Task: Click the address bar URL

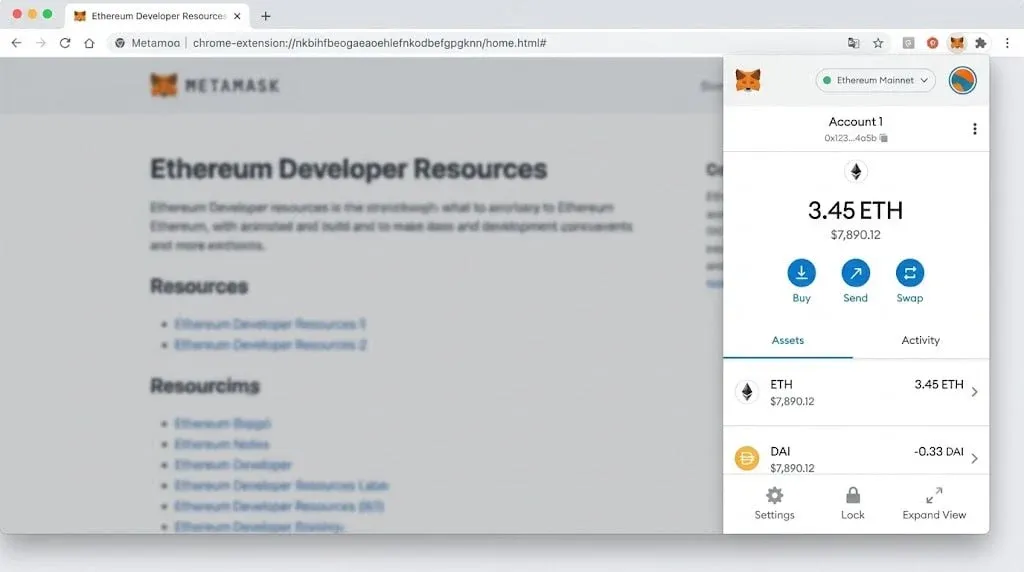Action: pos(370,43)
